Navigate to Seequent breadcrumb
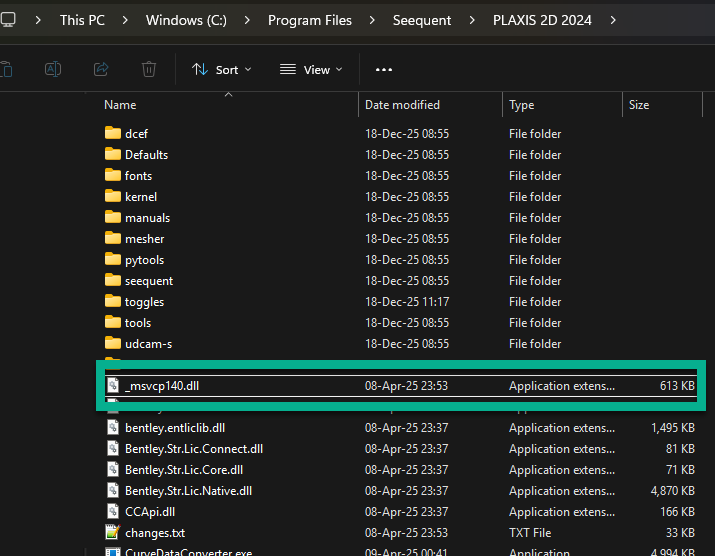715x556 pixels. 422,20
